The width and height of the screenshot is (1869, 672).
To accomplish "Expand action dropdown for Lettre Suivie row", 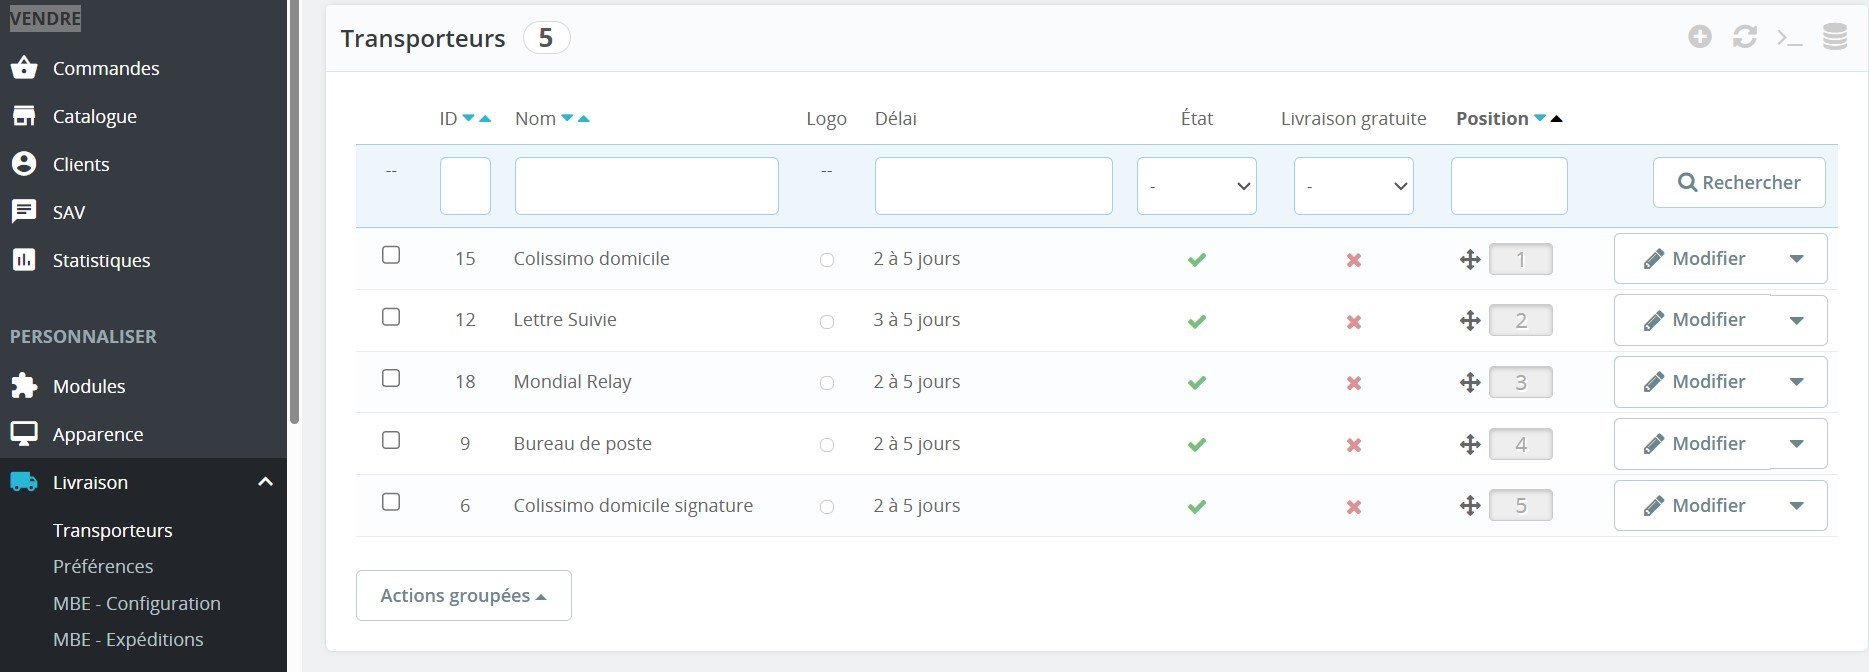I will [x=1797, y=320].
